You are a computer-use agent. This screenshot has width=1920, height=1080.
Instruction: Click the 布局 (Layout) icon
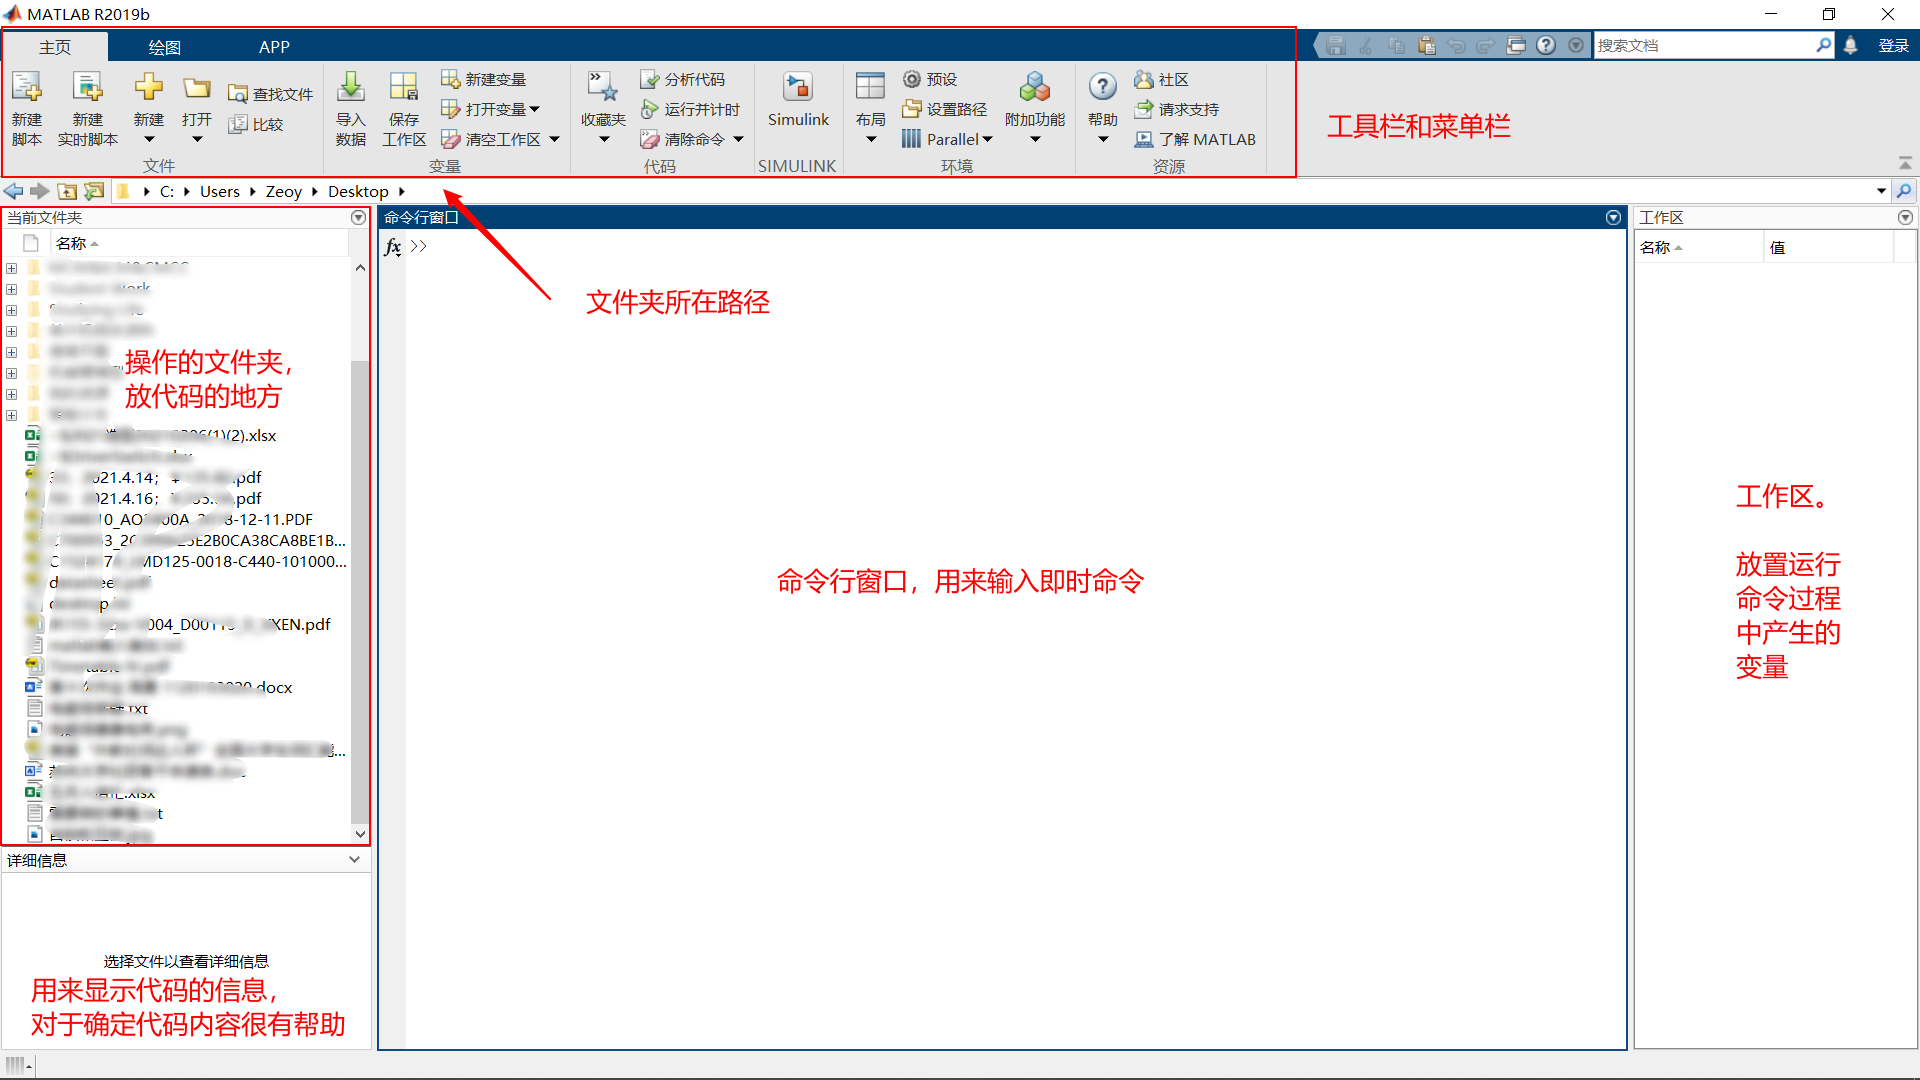pyautogui.click(x=870, y=87)
